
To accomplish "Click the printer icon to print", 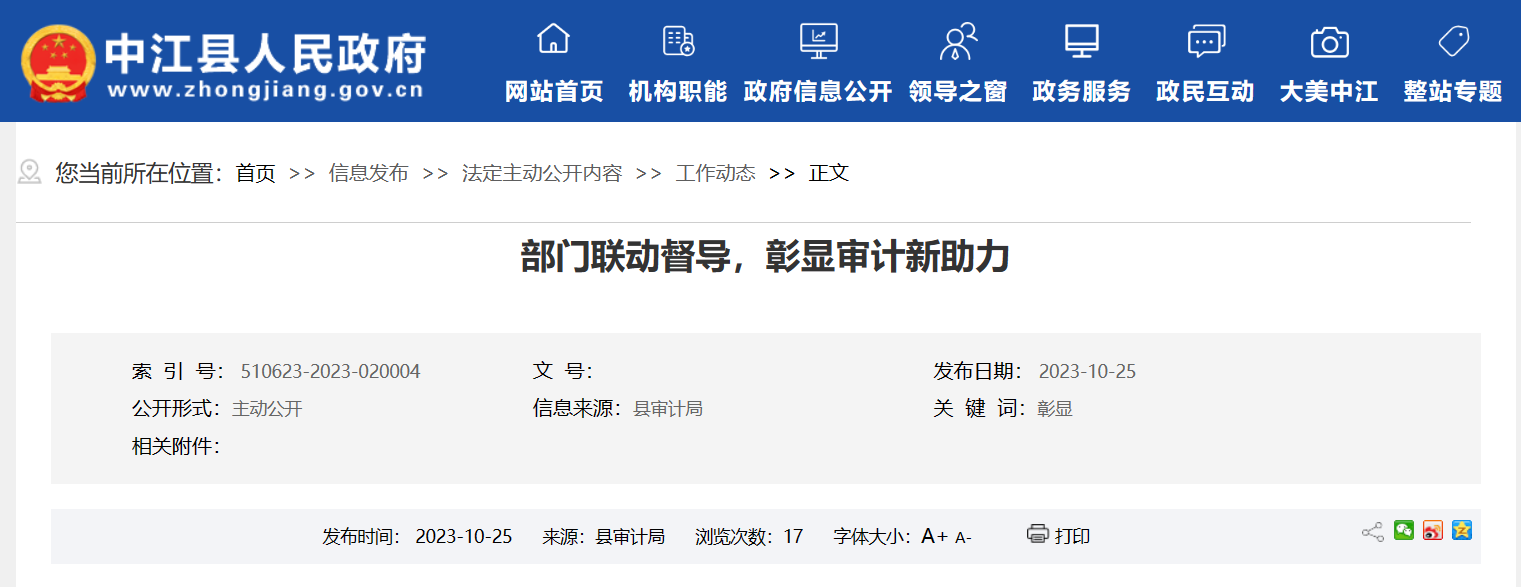I will [x=1037, y=534].
